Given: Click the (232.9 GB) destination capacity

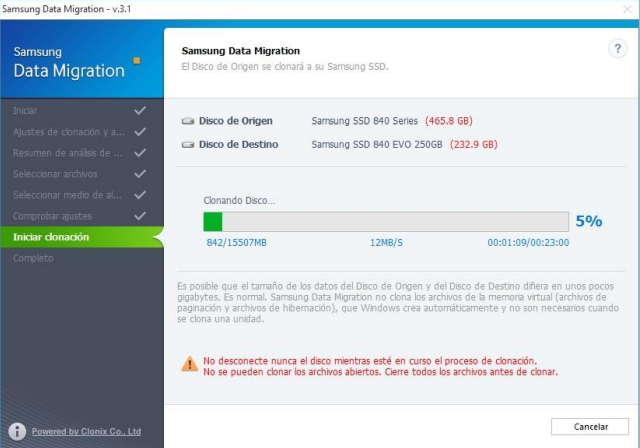Looking at the screenshot, I should [x=473, y=144].
